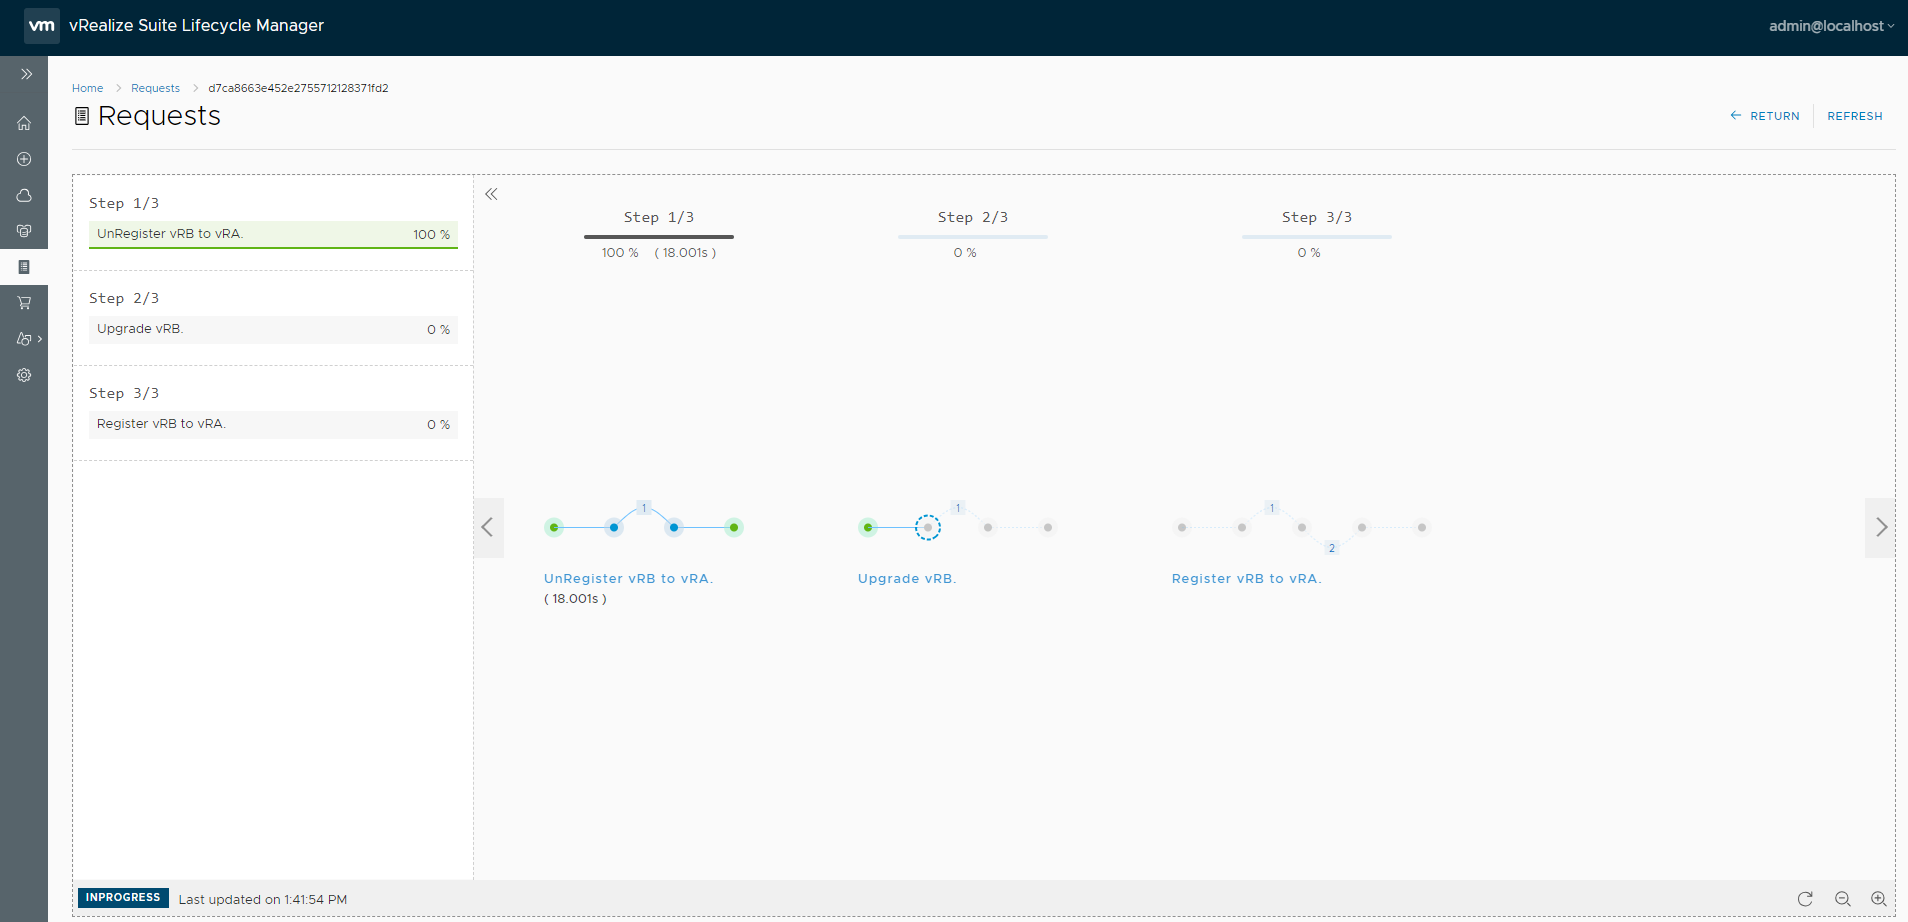Screen dimensions: 1908x922
Task: Zoom out the diagram
Action: click(1842, 899)
